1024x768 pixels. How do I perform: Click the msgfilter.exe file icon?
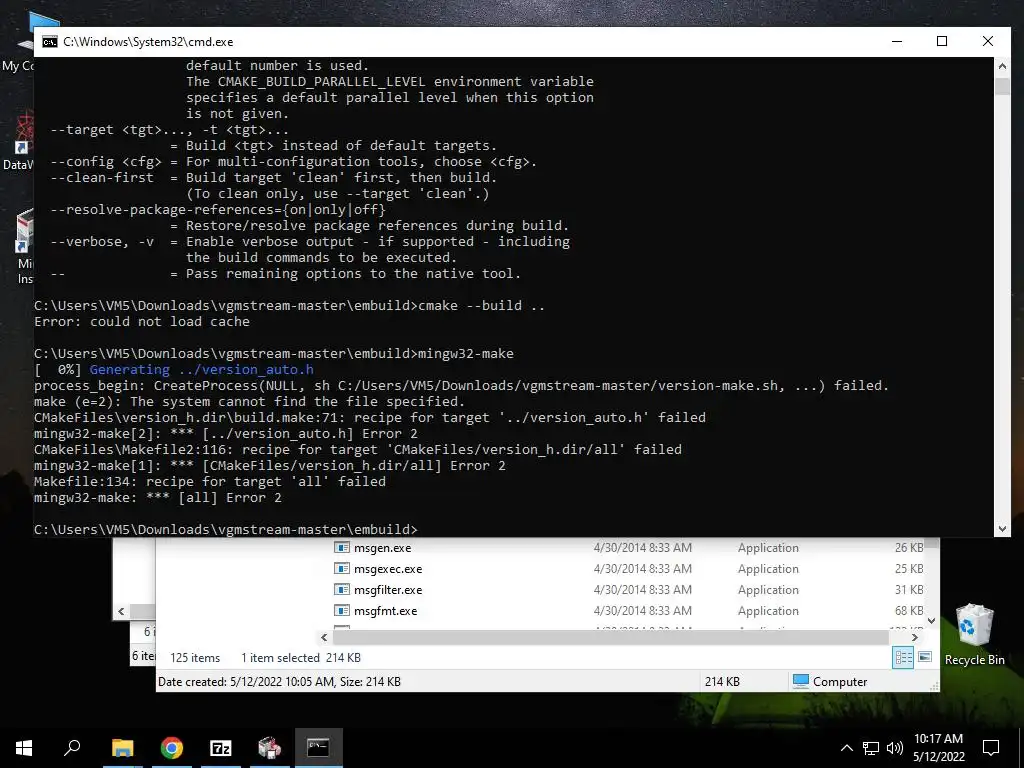[342, 589]
